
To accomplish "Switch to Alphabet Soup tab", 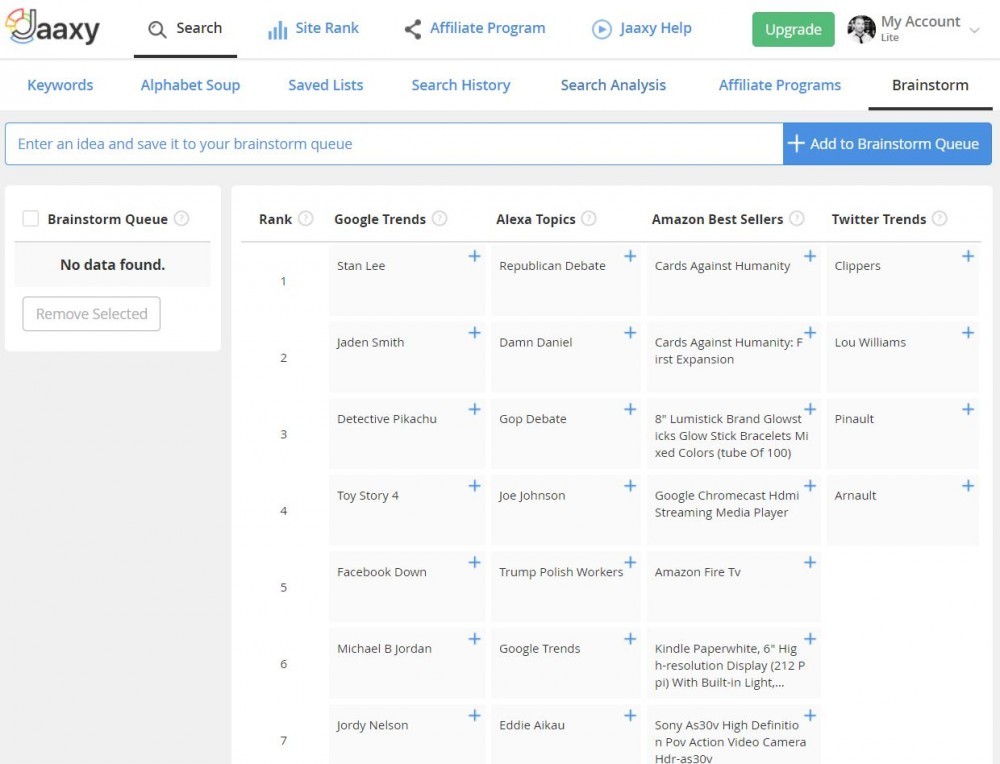I will tap(190, 85).
